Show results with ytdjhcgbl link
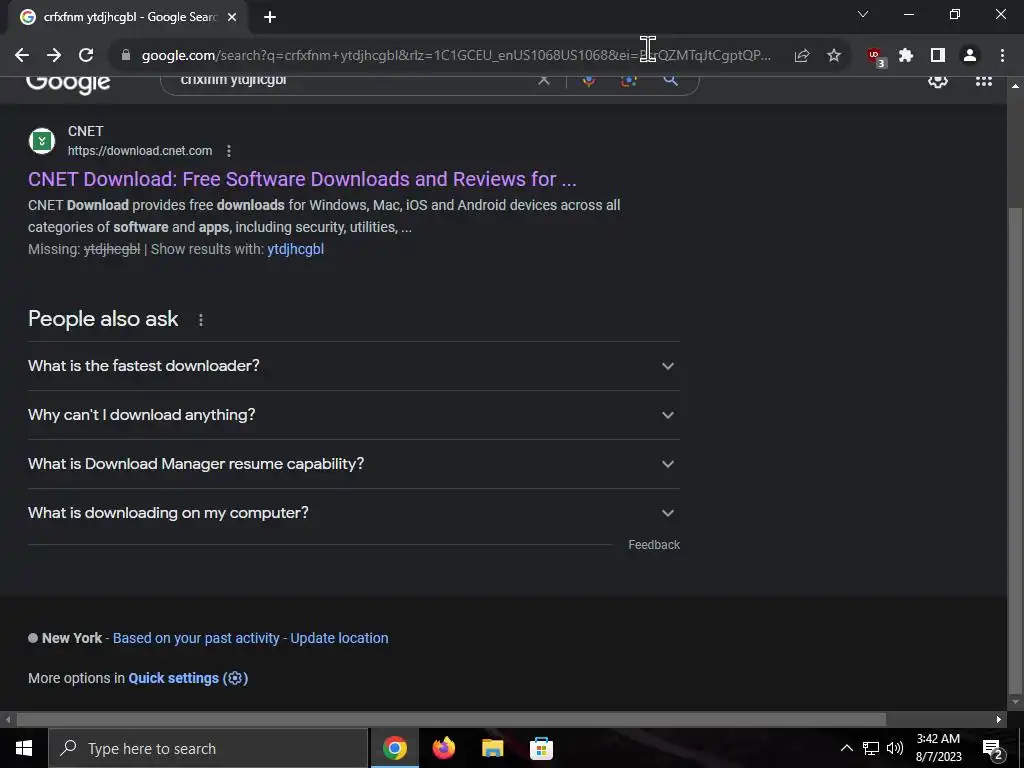The width and height of the screenshot is (1024, 768). (x=295, y=249)
